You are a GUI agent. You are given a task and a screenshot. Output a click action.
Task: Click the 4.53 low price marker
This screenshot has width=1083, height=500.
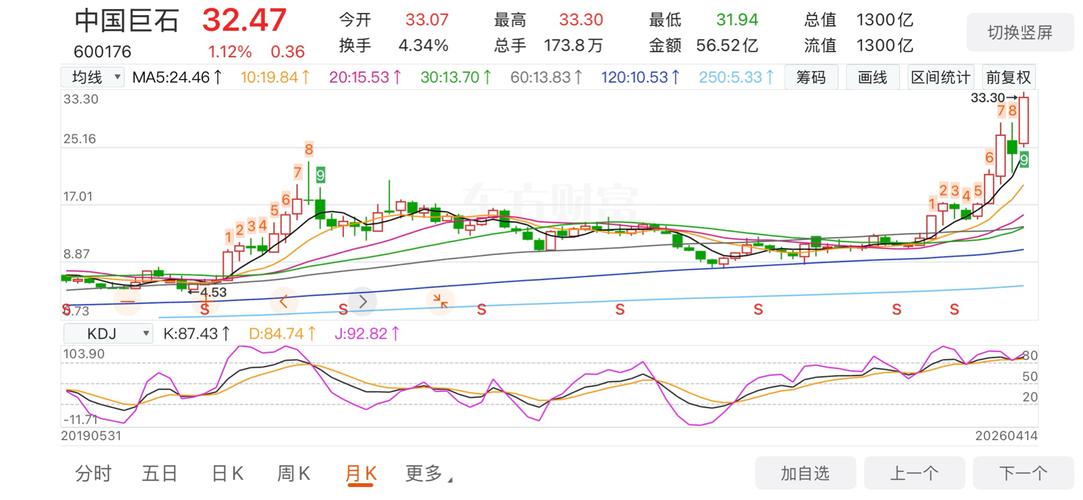(x=207, y=292)
